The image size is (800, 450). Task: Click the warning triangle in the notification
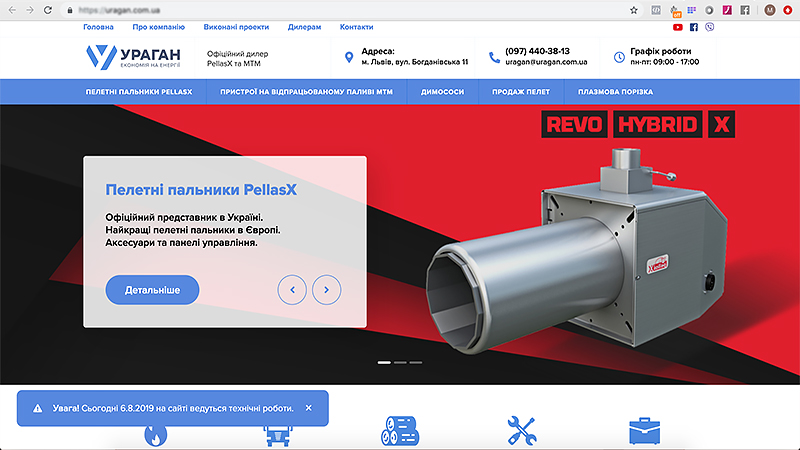pyautogui.click(x=37, y=408)
